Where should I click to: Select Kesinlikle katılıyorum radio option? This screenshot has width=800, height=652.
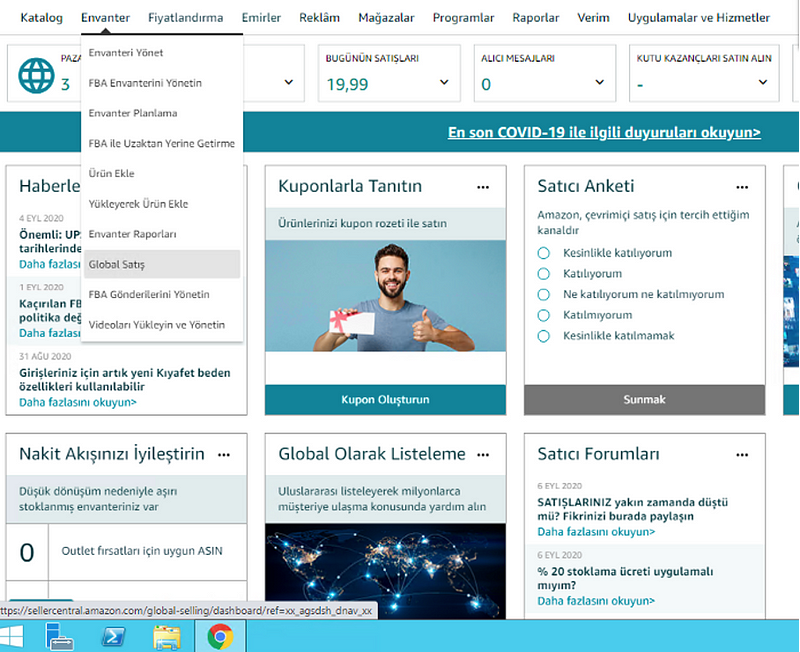[543, 253]
